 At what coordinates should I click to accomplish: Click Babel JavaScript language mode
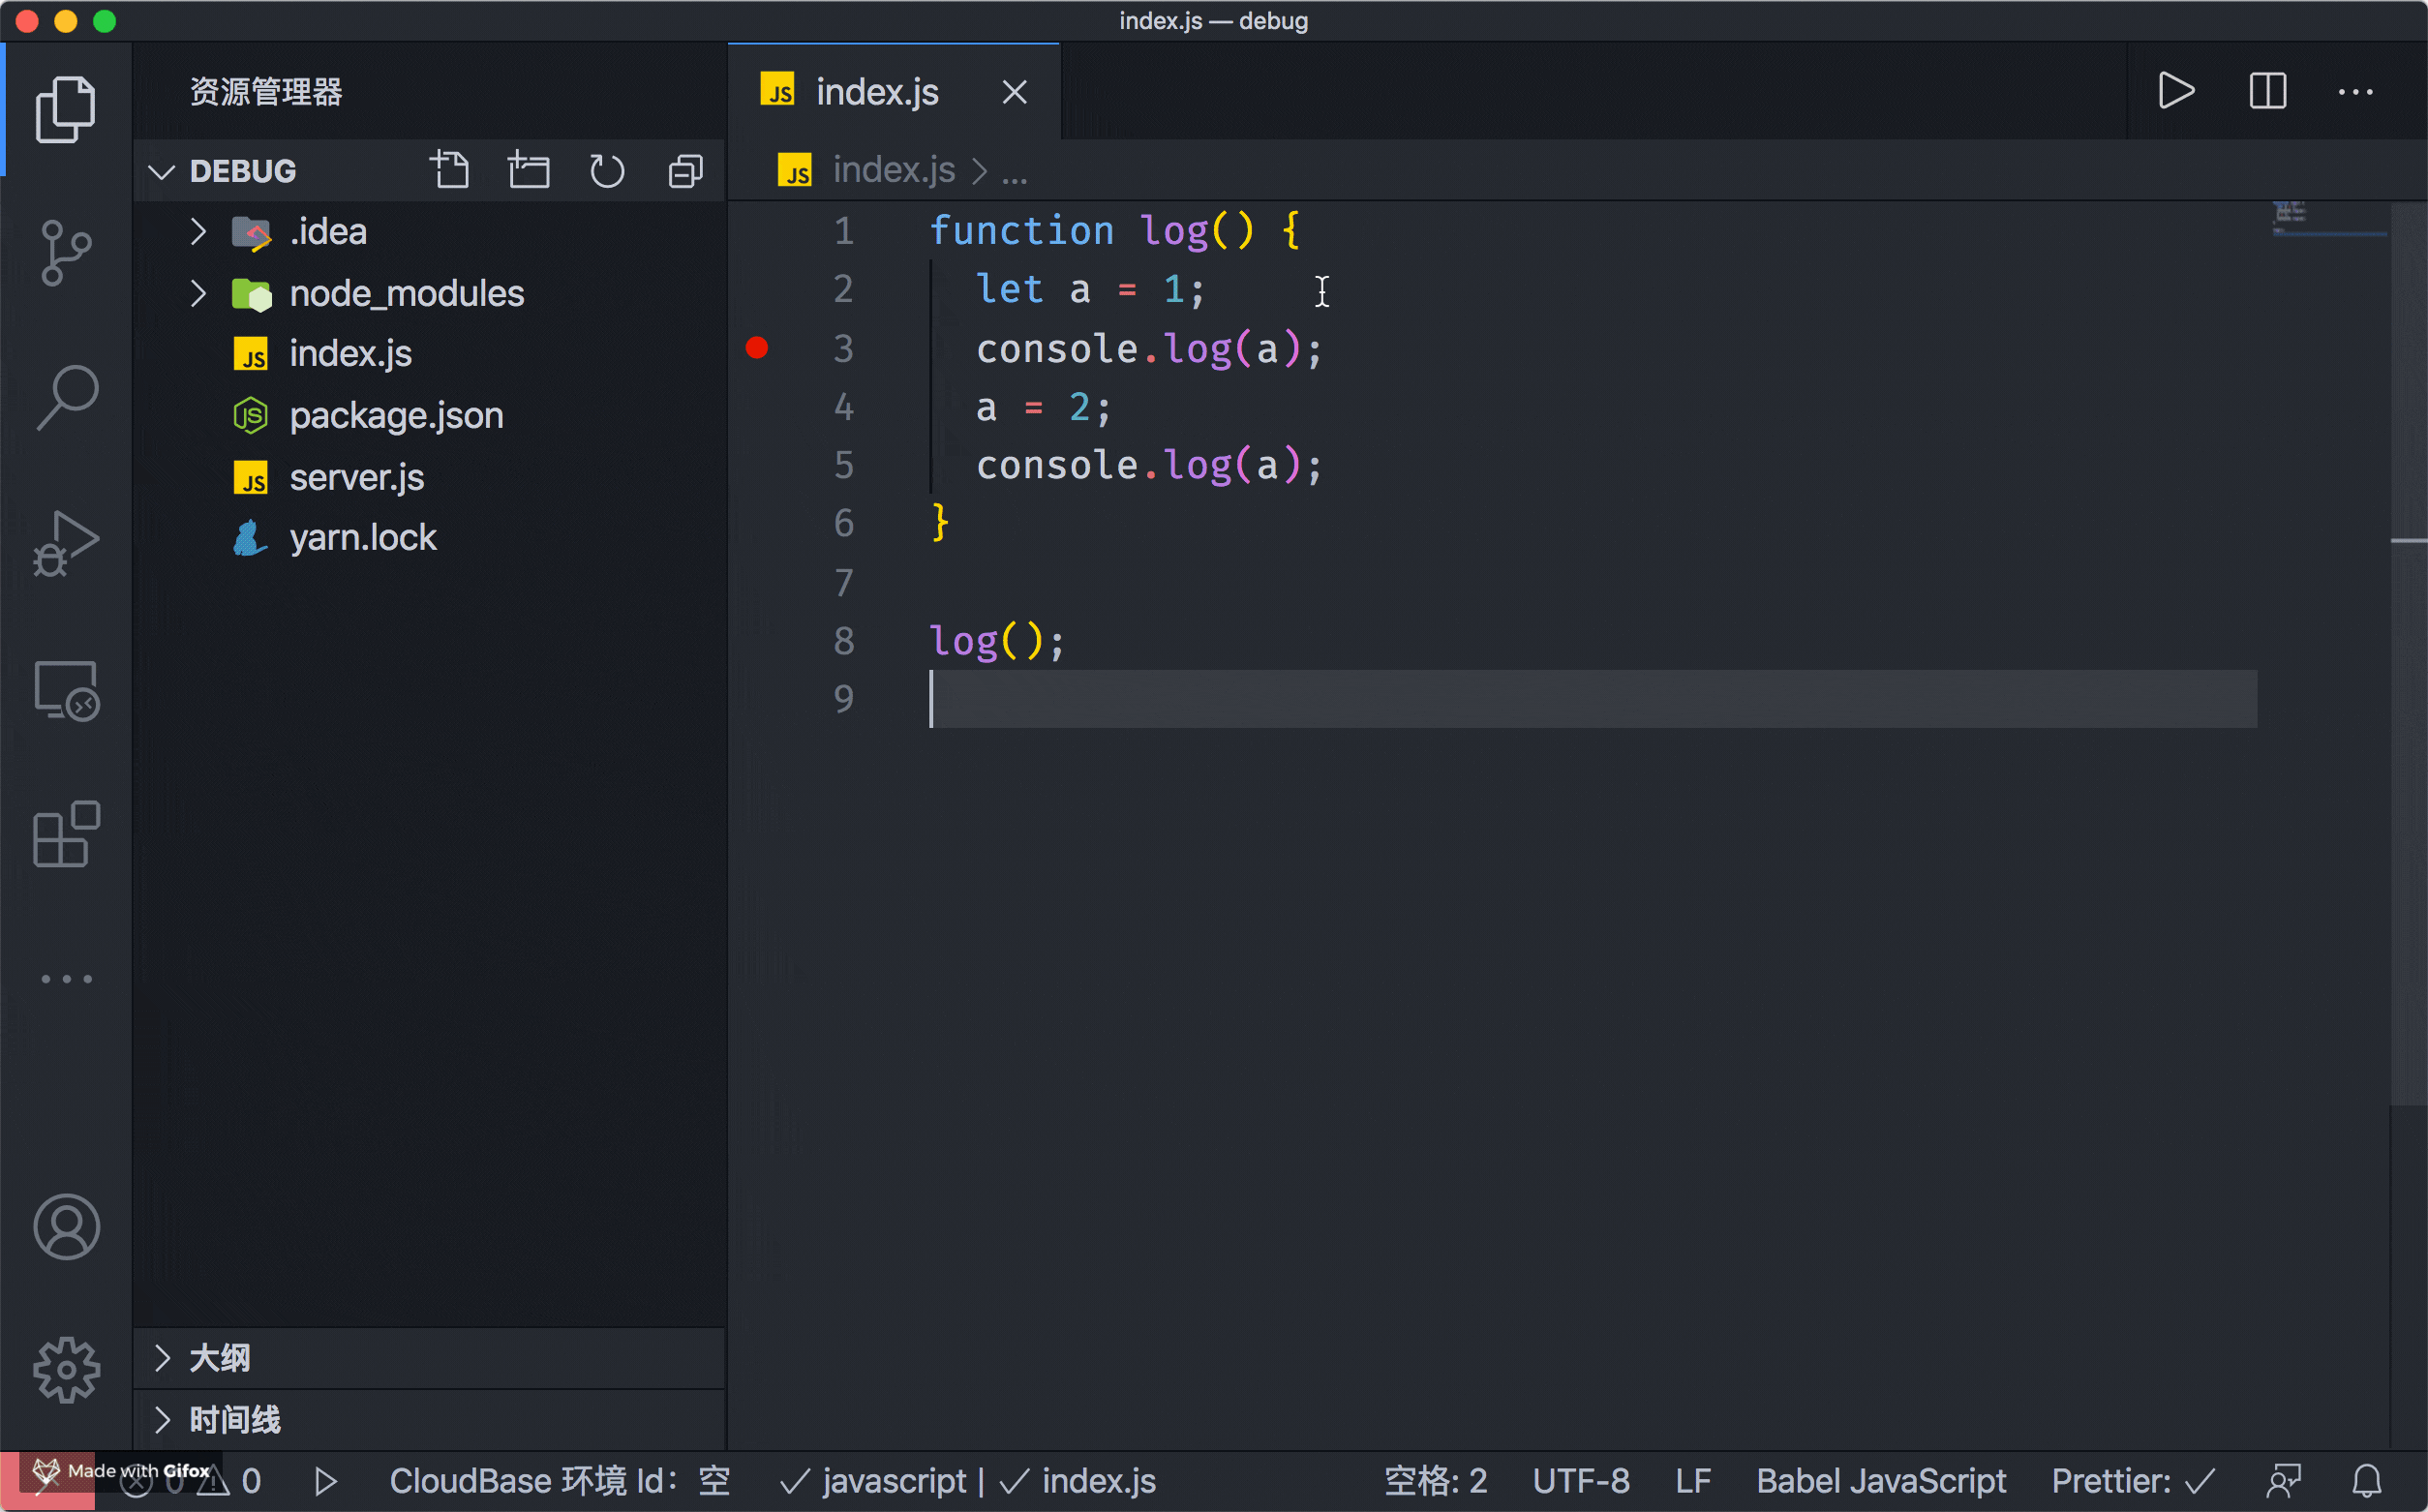(1880, 1481)
